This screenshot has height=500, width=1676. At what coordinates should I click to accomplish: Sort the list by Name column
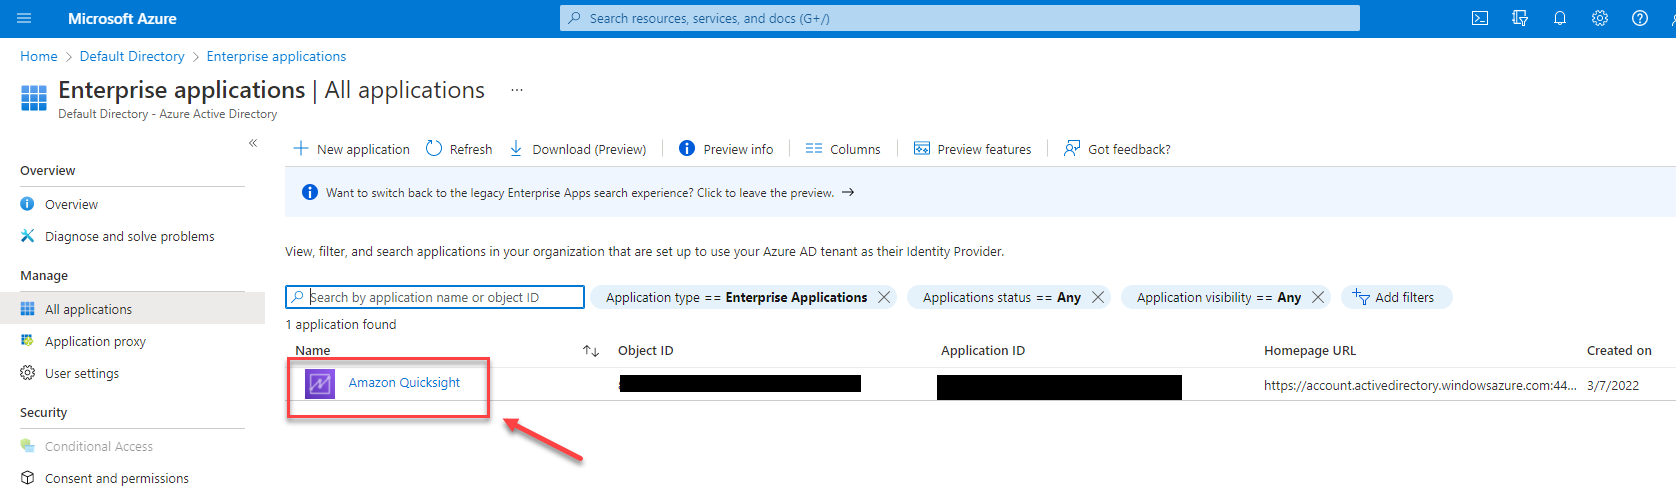point(591,351)
